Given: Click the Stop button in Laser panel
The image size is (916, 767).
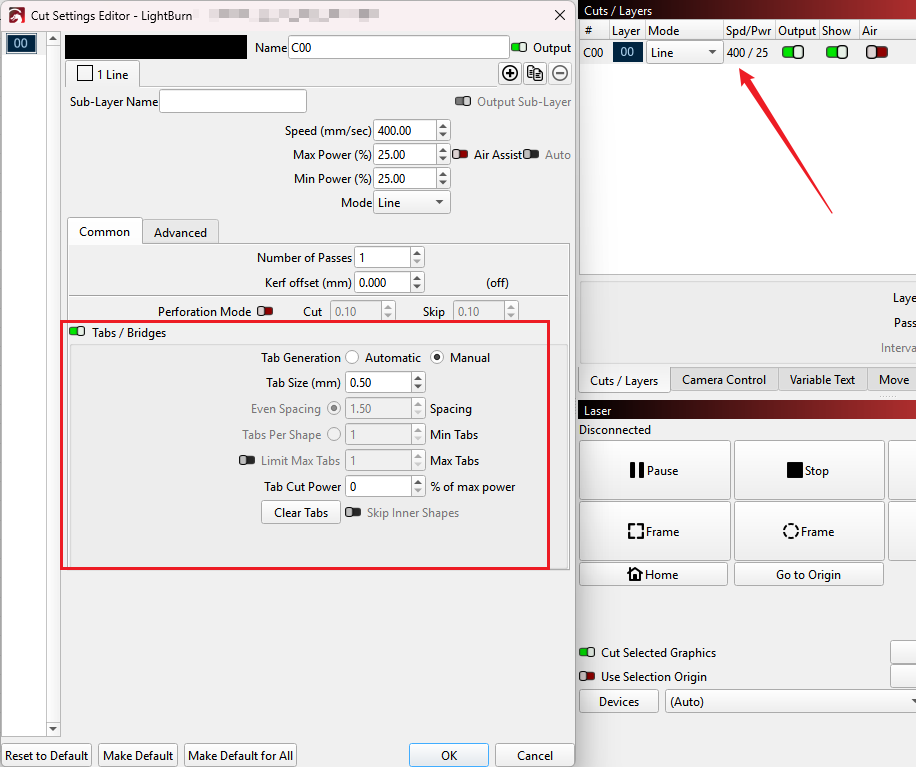Looking at the screenshot, I should coord(808,470).
